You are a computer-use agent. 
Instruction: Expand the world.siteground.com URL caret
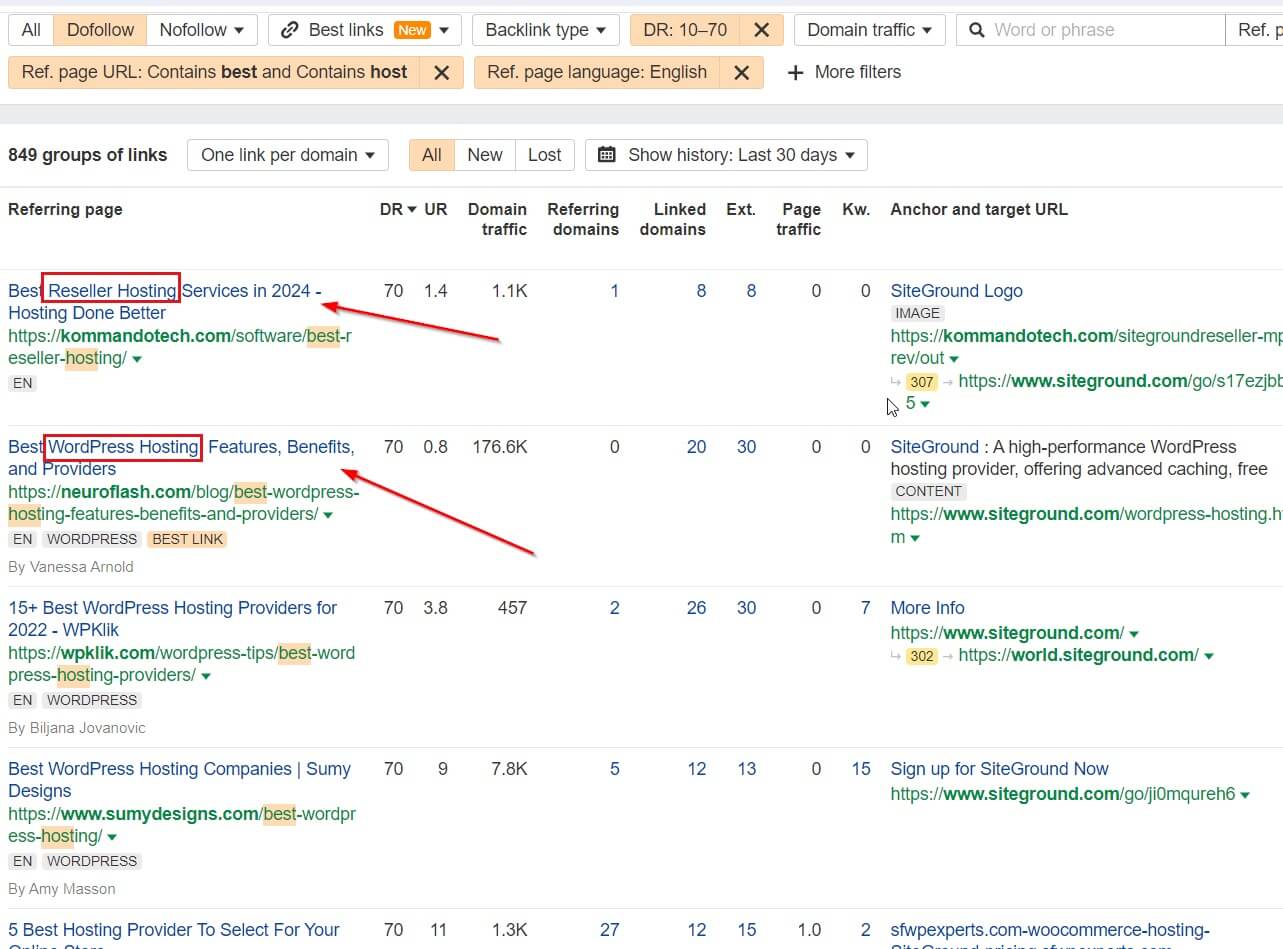[x=1209, y=656]
